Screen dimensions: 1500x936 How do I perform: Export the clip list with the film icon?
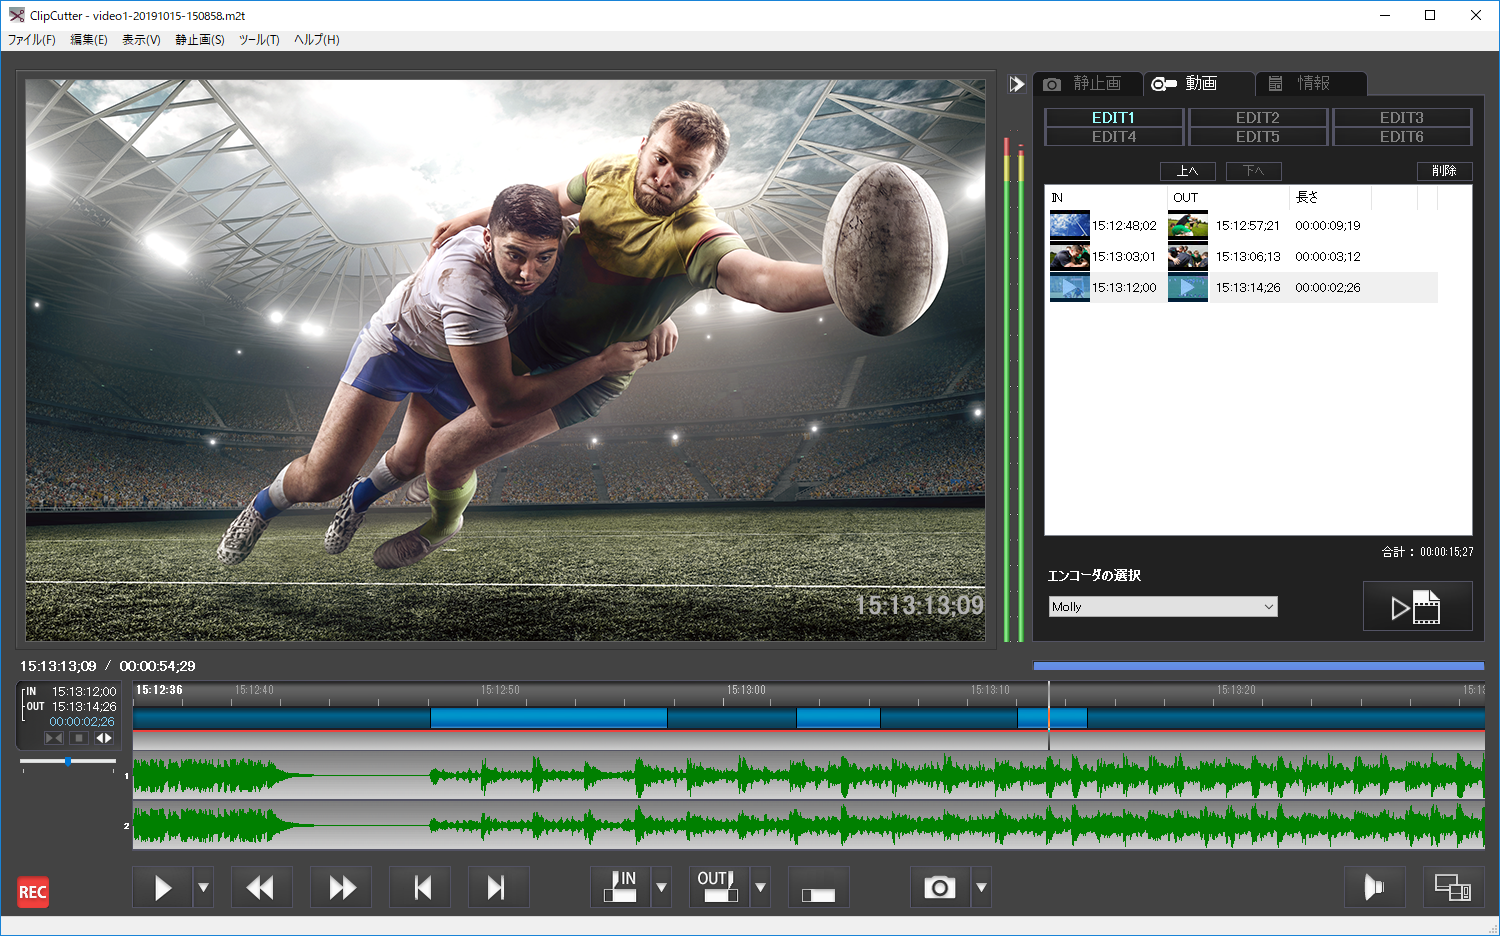click(x=1416, y=606)
